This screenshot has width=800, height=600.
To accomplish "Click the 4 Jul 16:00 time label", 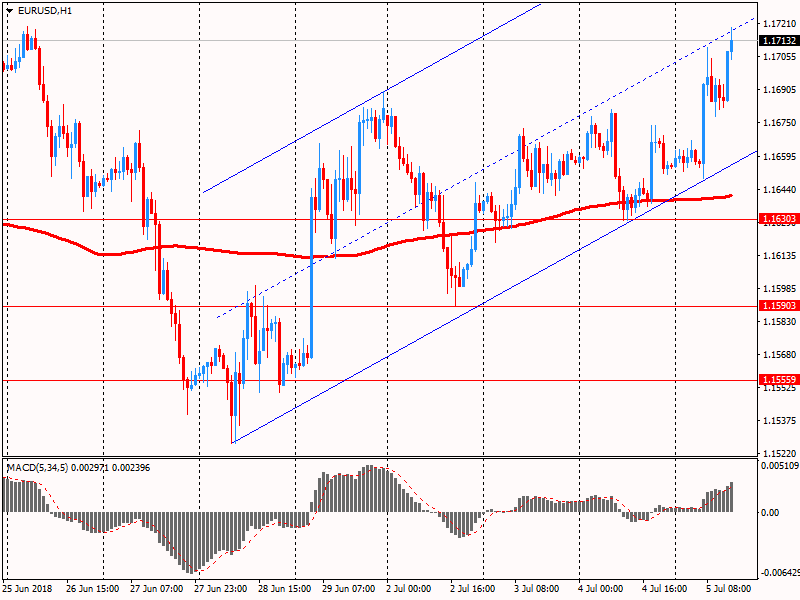I will (x=665, y=589).
